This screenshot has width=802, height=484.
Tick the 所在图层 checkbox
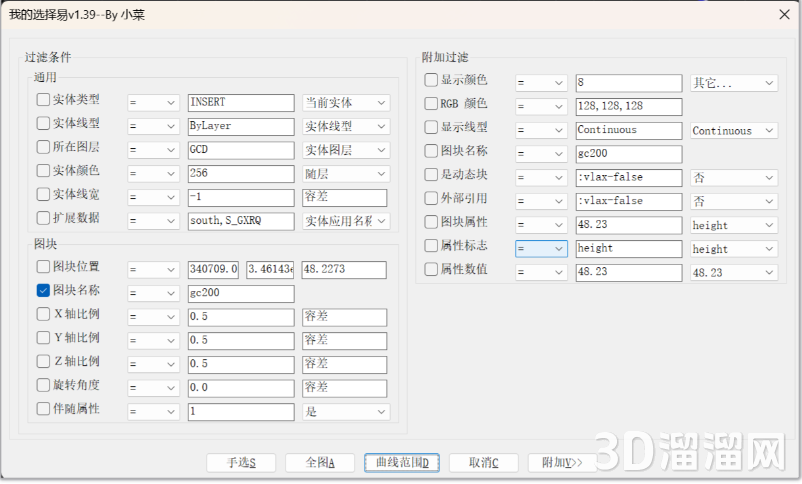pyautogui.click(x=43, y=147)
